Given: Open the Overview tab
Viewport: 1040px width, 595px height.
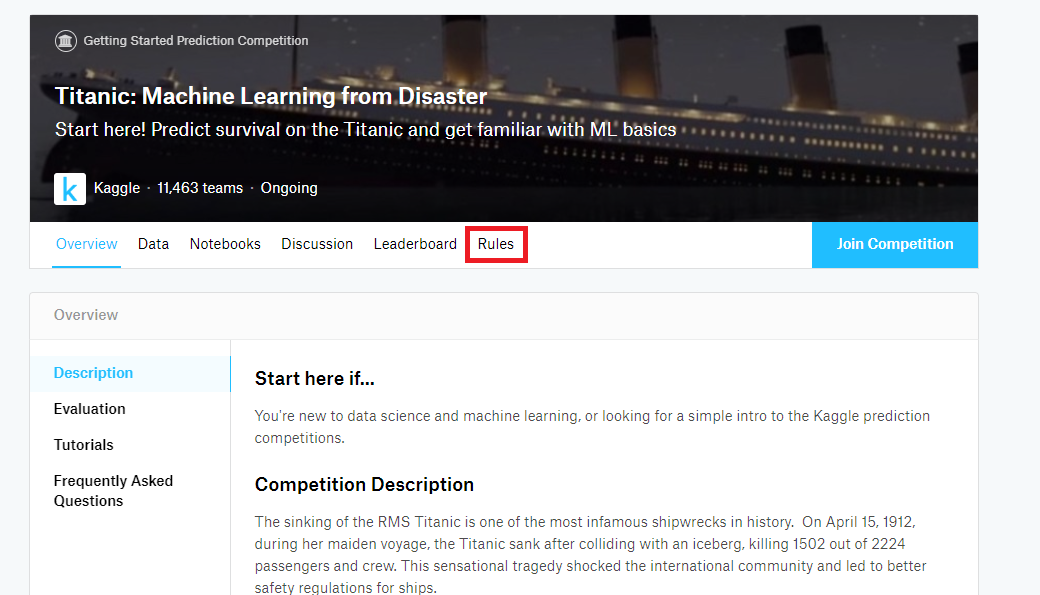Looking at the screenshot, I should [86, 244].
